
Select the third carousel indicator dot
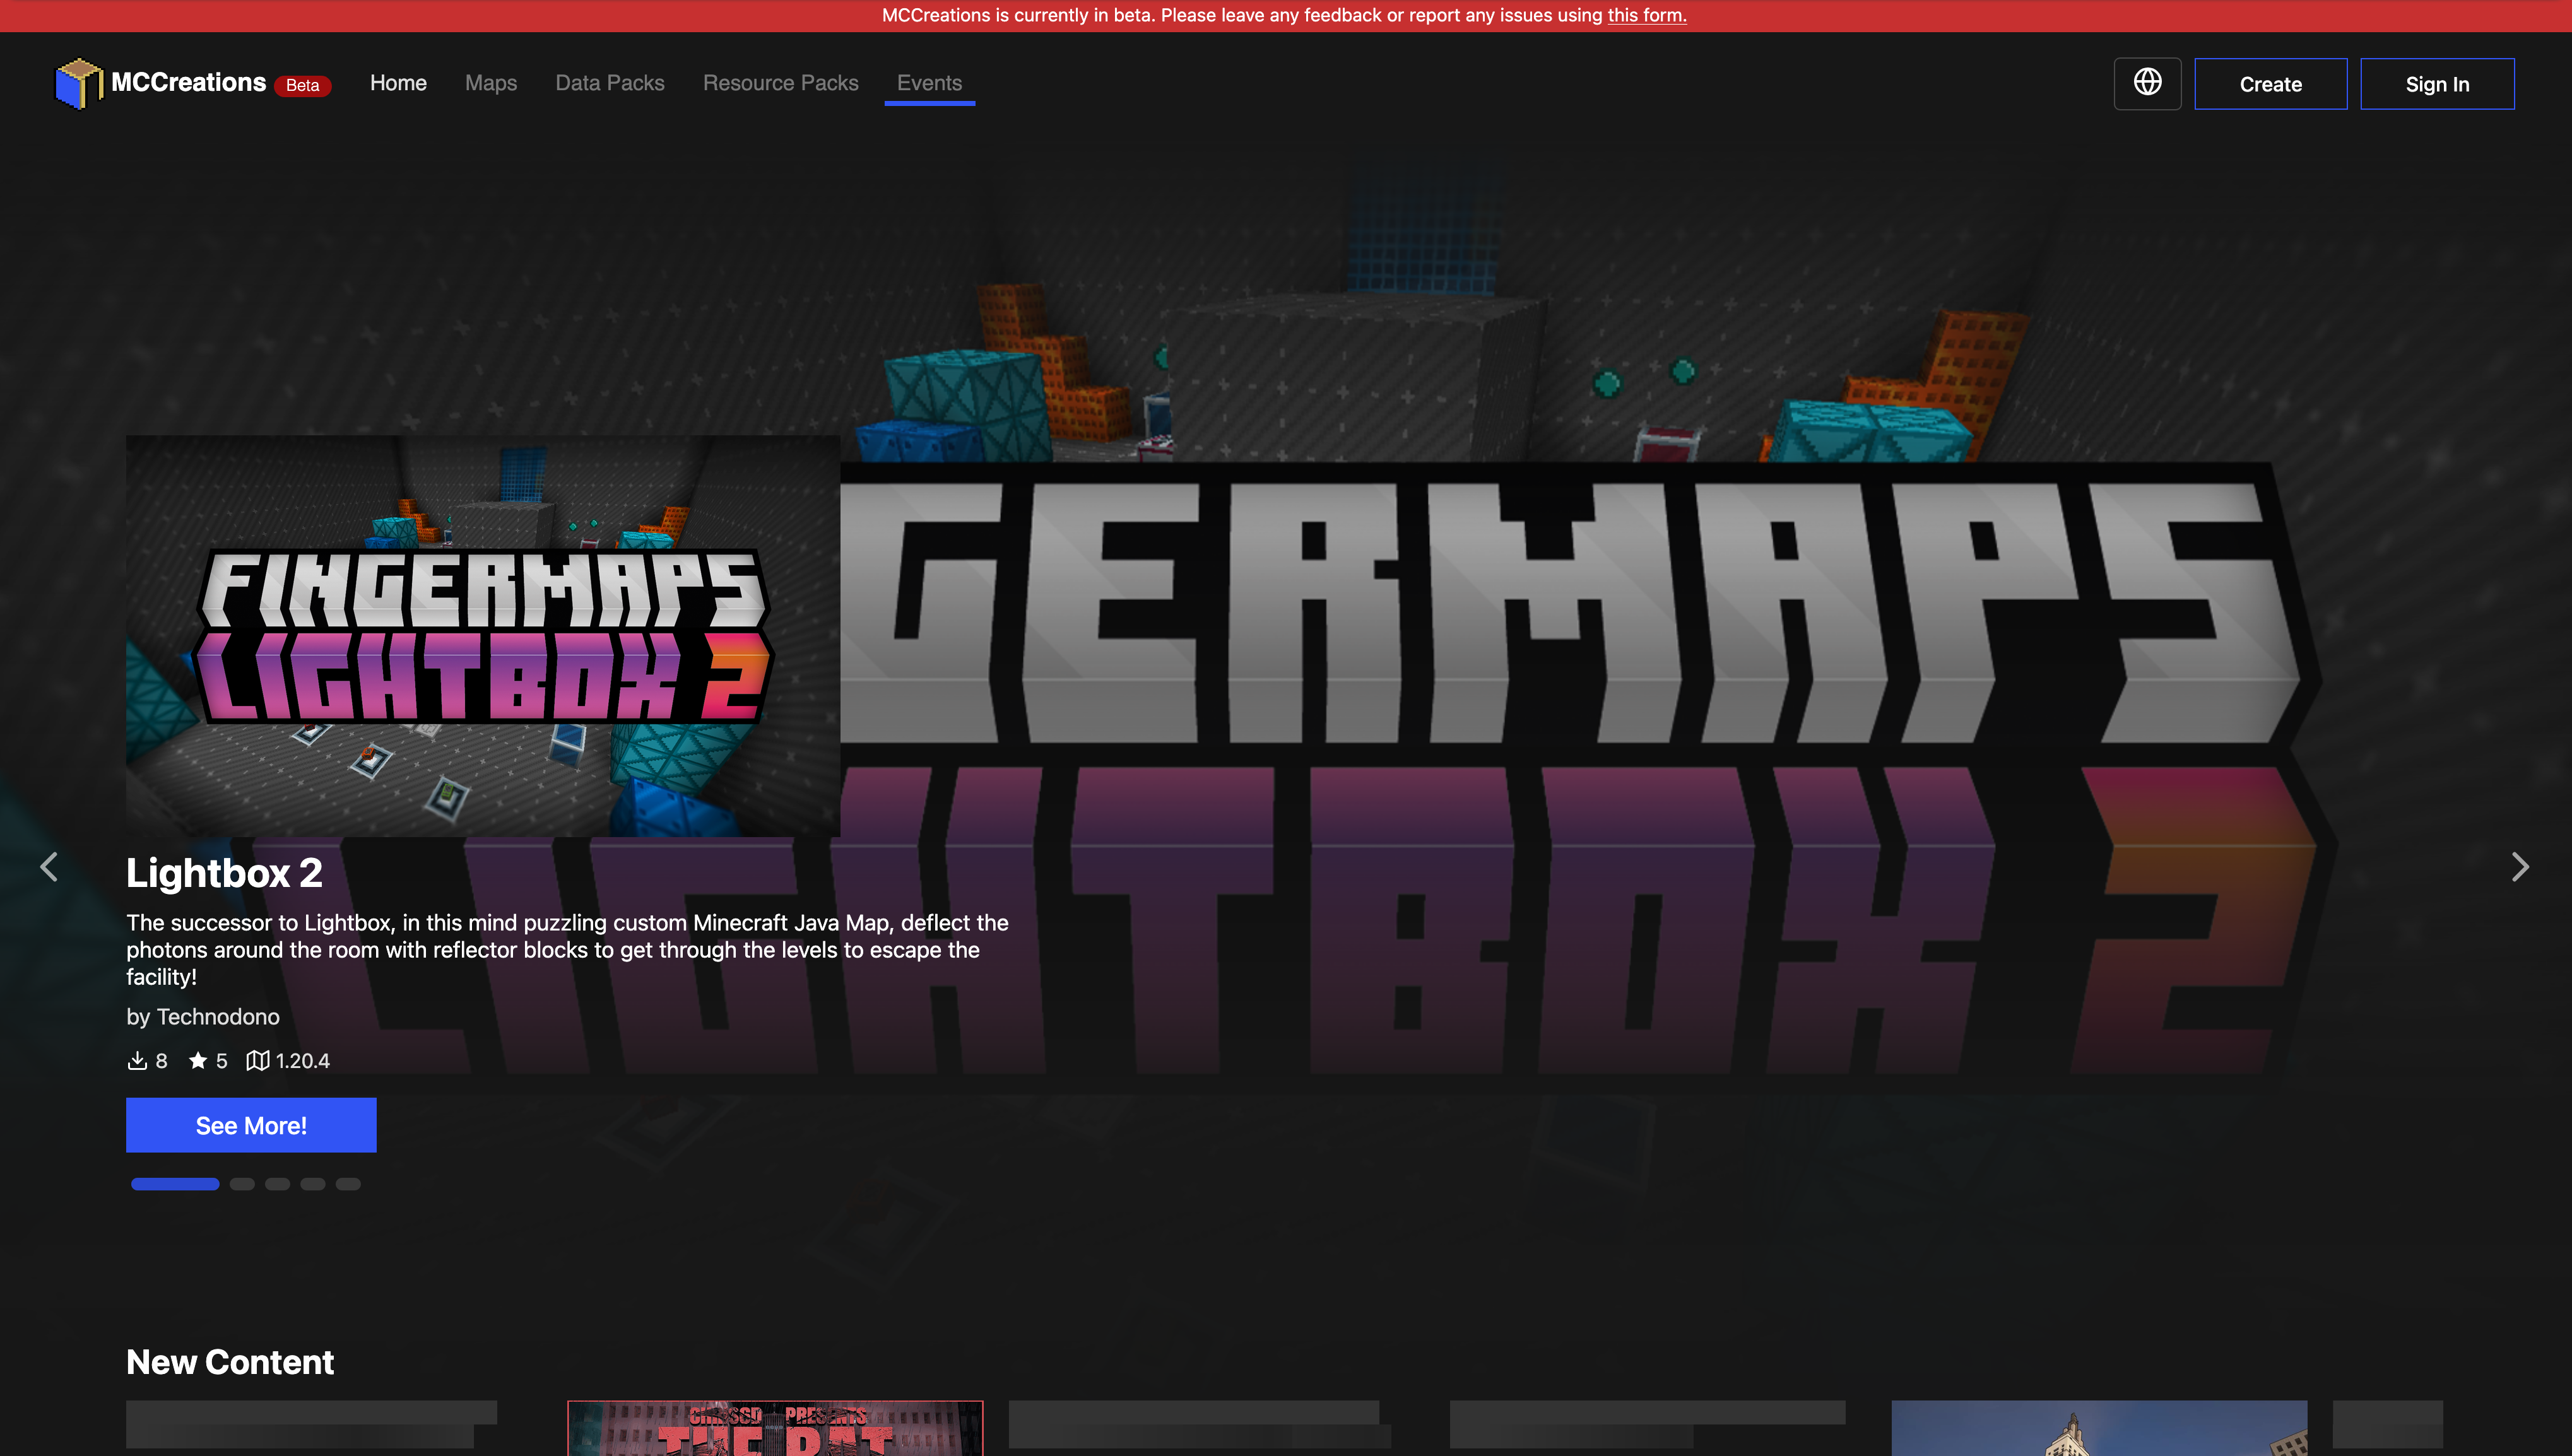[278, 1184]
